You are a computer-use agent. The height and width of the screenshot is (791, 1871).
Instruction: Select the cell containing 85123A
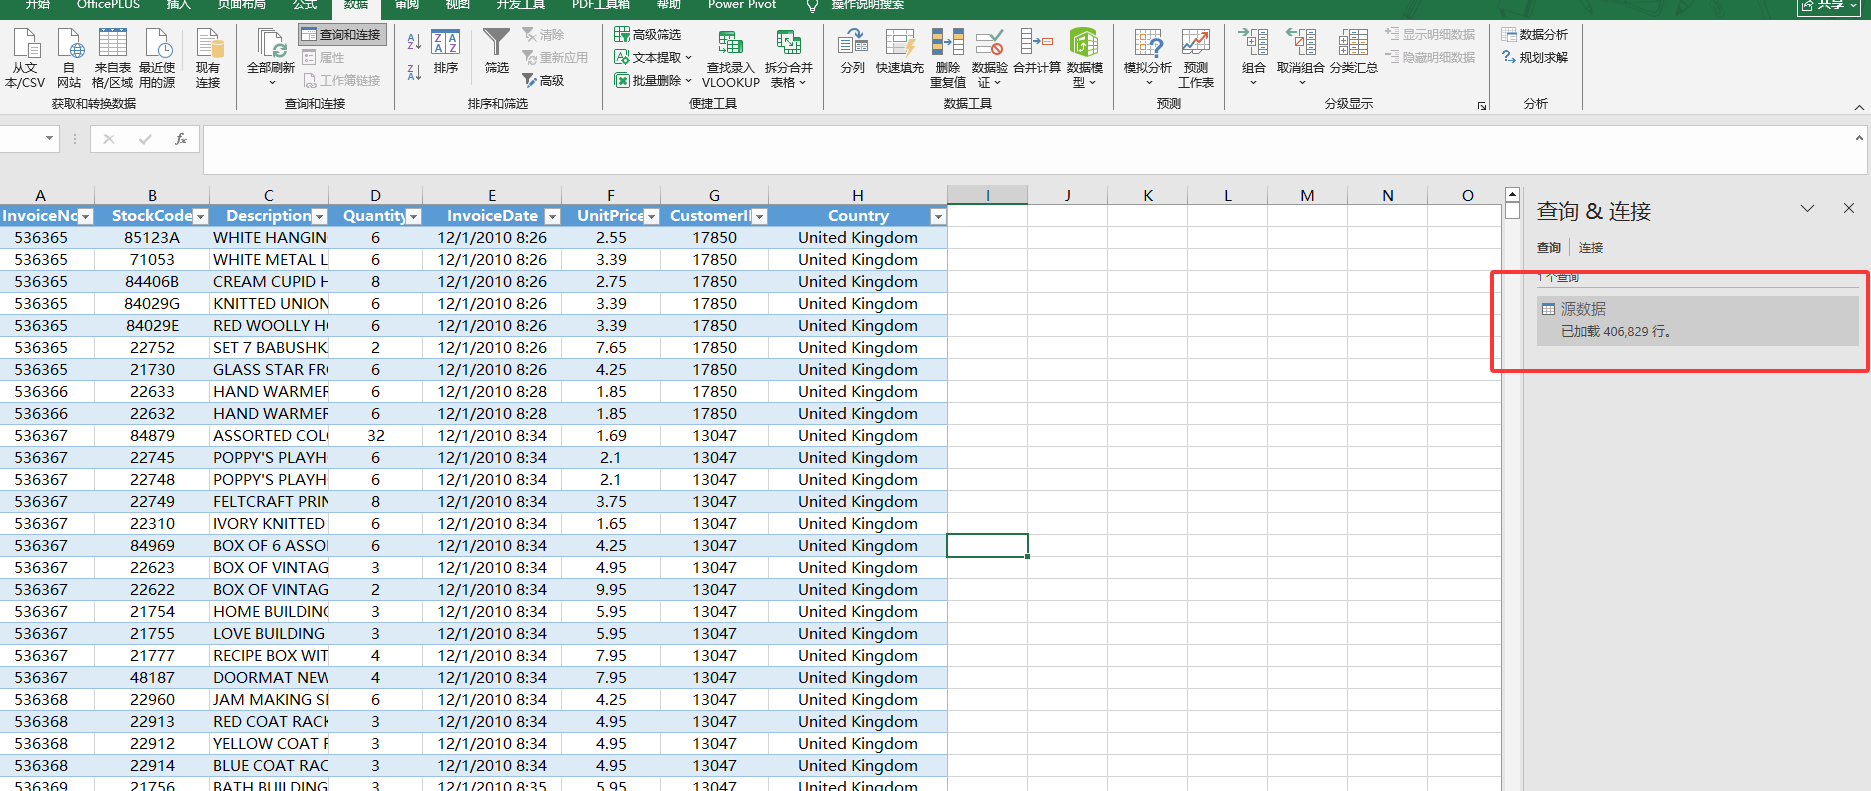(x=152, y=238)
